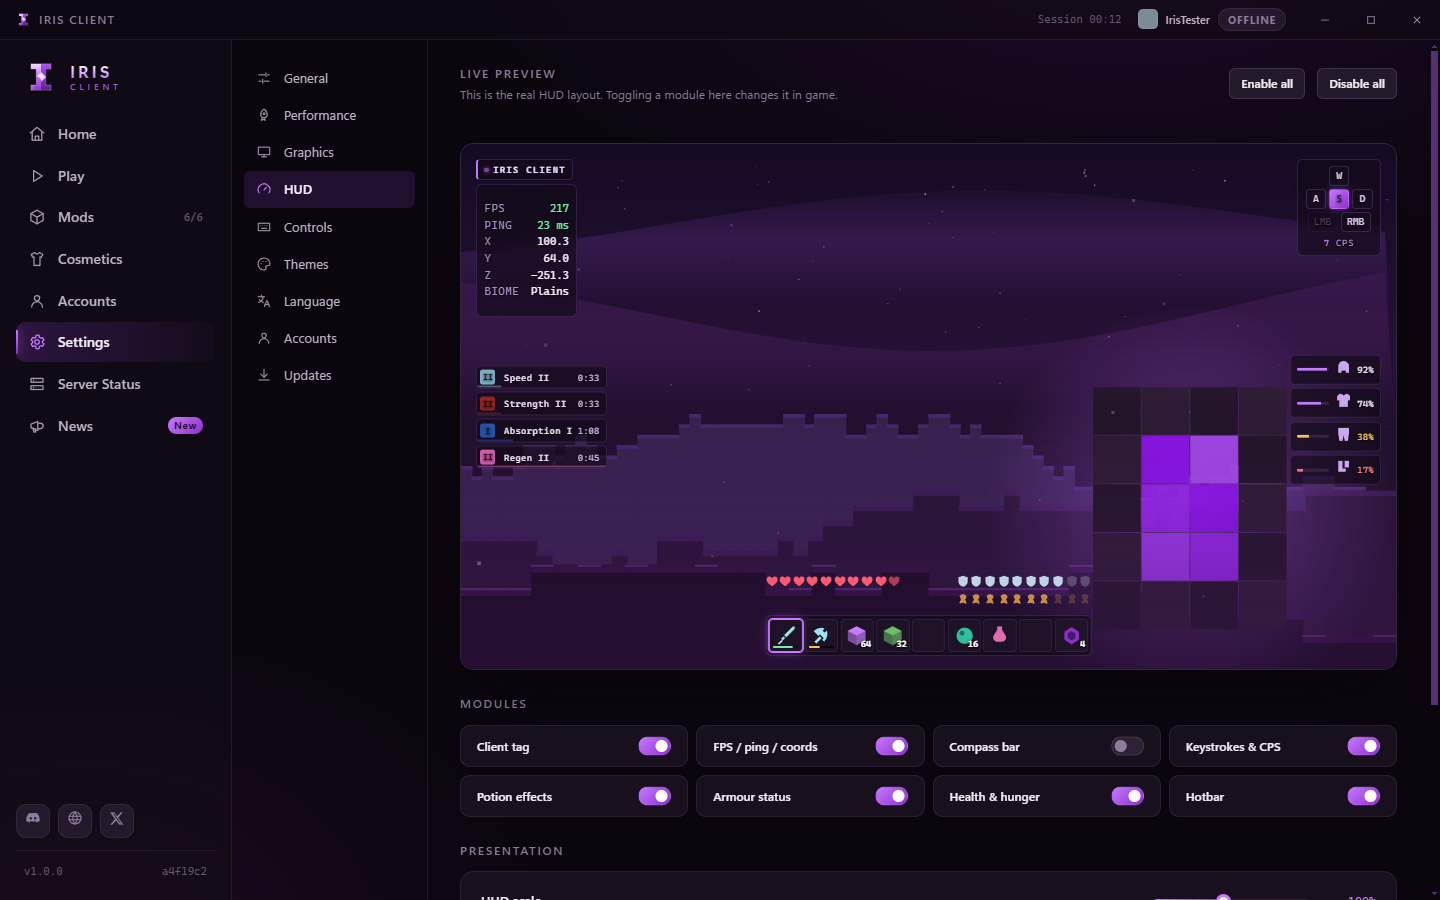Click the main sidebar Accounts person icon
The image size is (1440, 900).
click(37, 301)
